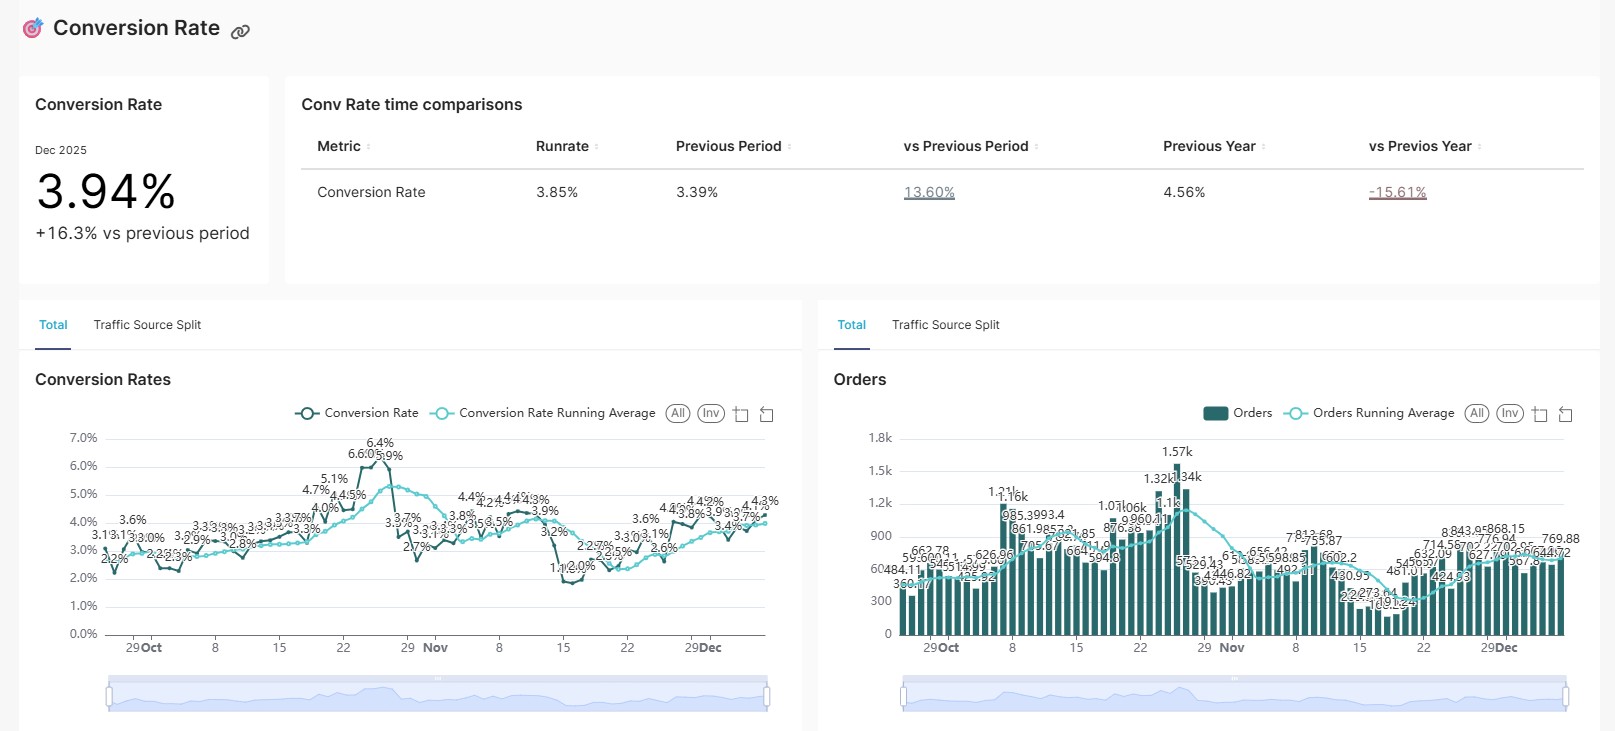Toggle Conversion Rate Running Average series
1615x731 pixels.
[544, 413]
